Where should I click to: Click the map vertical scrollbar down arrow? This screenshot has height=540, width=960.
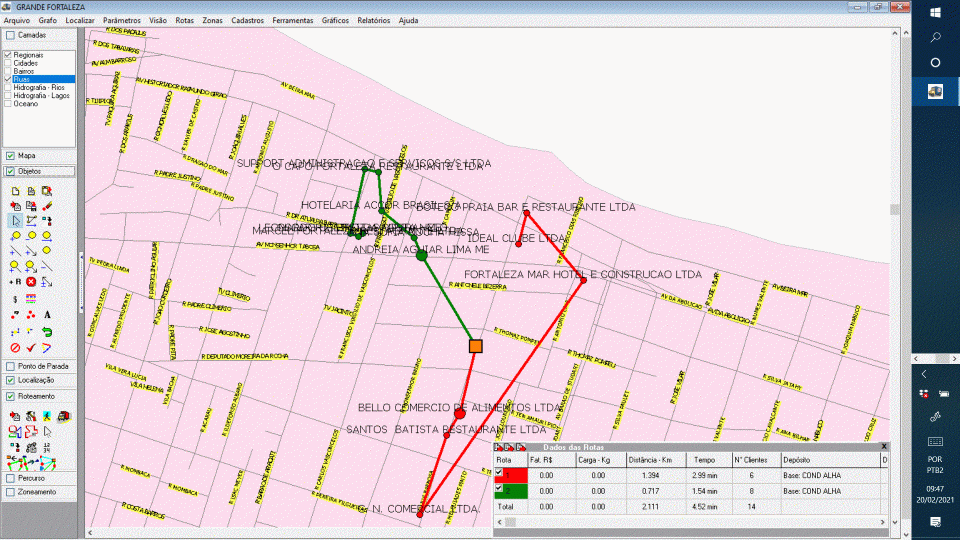coord(895,522)
